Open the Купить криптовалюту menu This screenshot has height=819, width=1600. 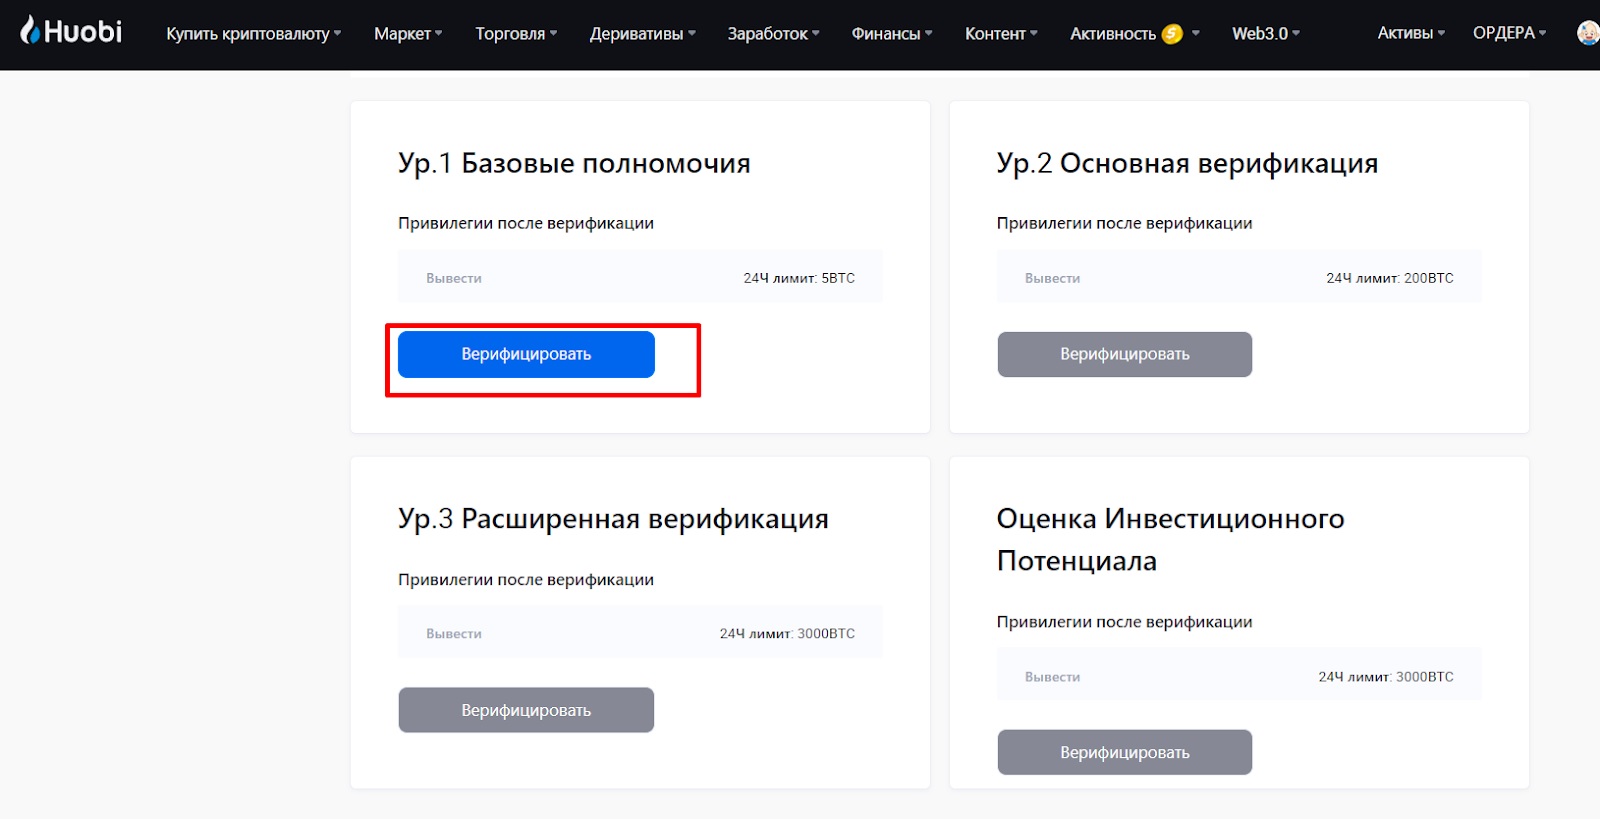(x=254, y=34)
